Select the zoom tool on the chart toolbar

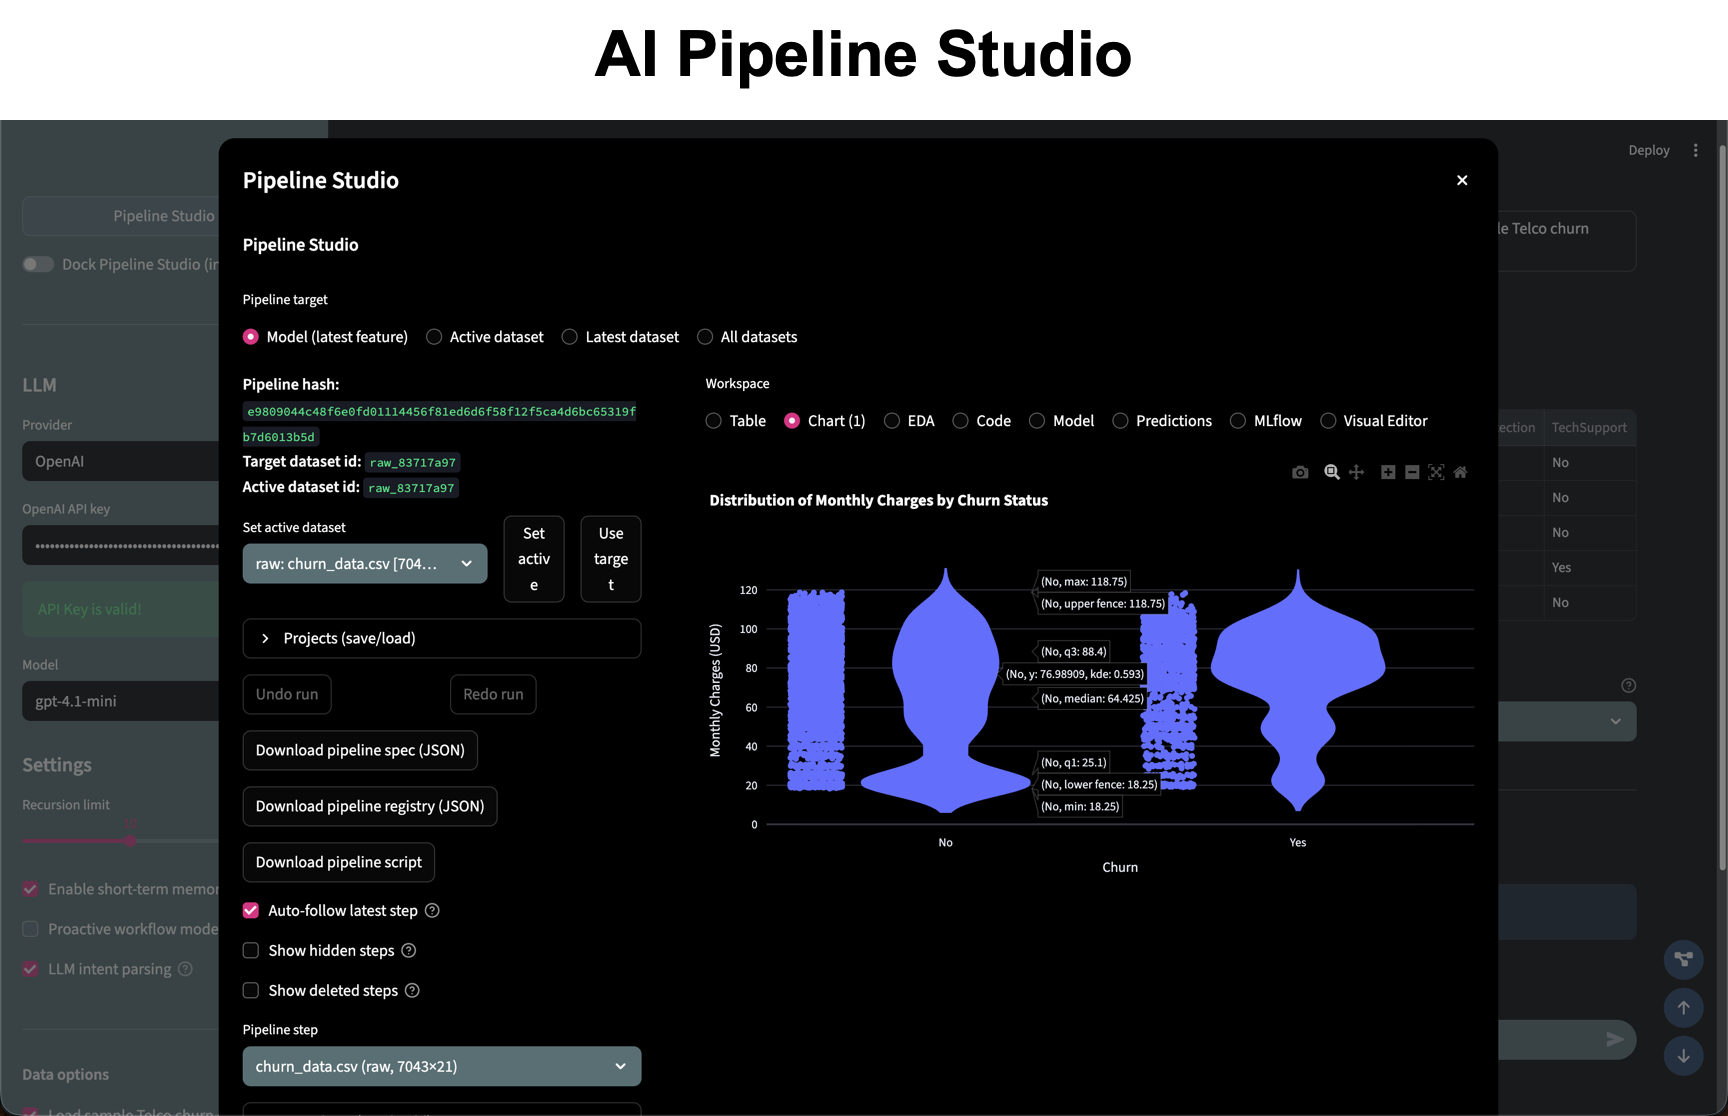click(1331, 472)
